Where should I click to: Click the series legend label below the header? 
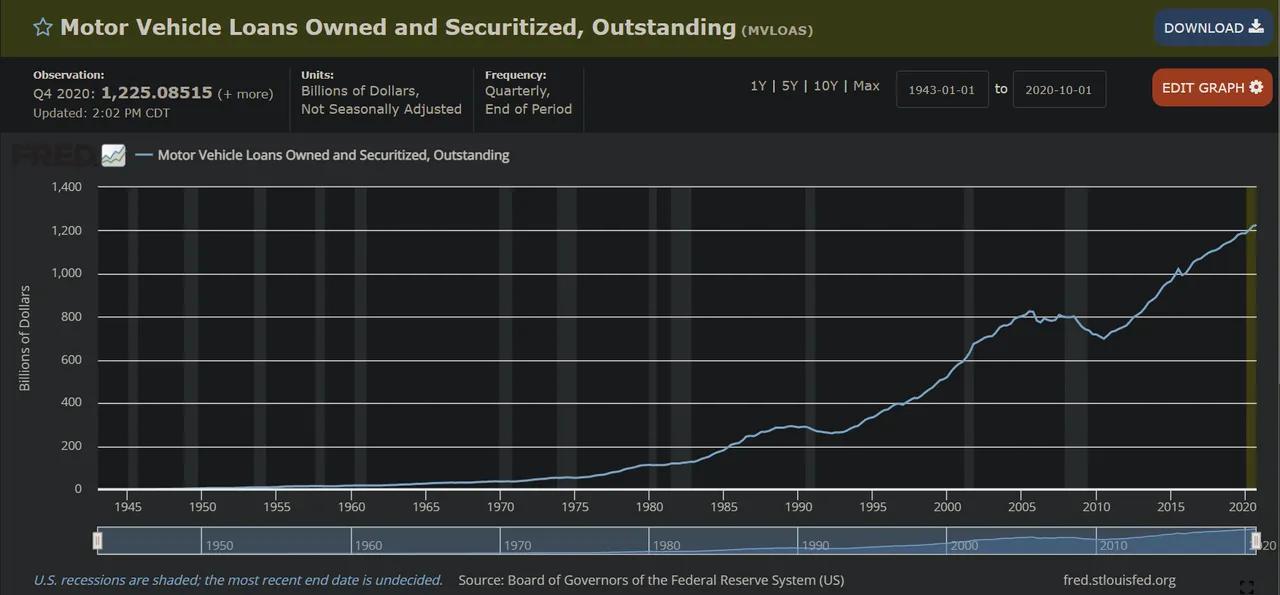(334, 155)
